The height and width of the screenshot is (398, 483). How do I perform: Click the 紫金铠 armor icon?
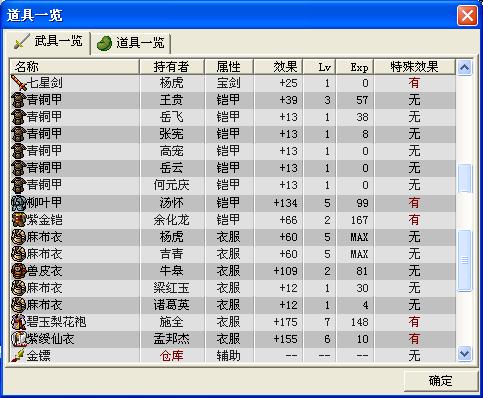pyautogui.click(x=19, y=220)
